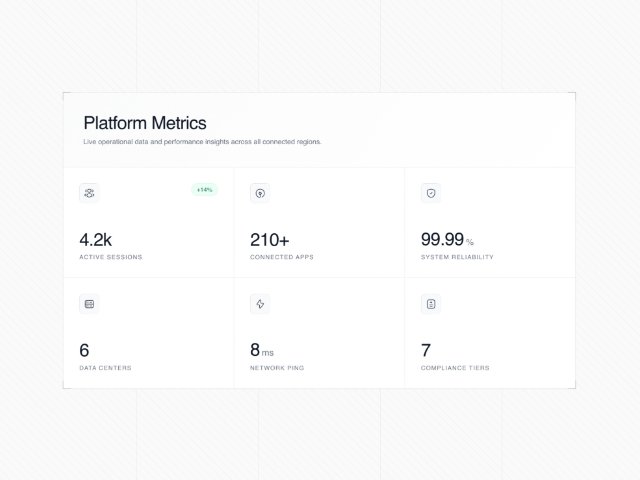Image resolution: width=640 pixels, height=480 pixels.
Task: Click the Data Centers label
Action: tap(105, 368)
